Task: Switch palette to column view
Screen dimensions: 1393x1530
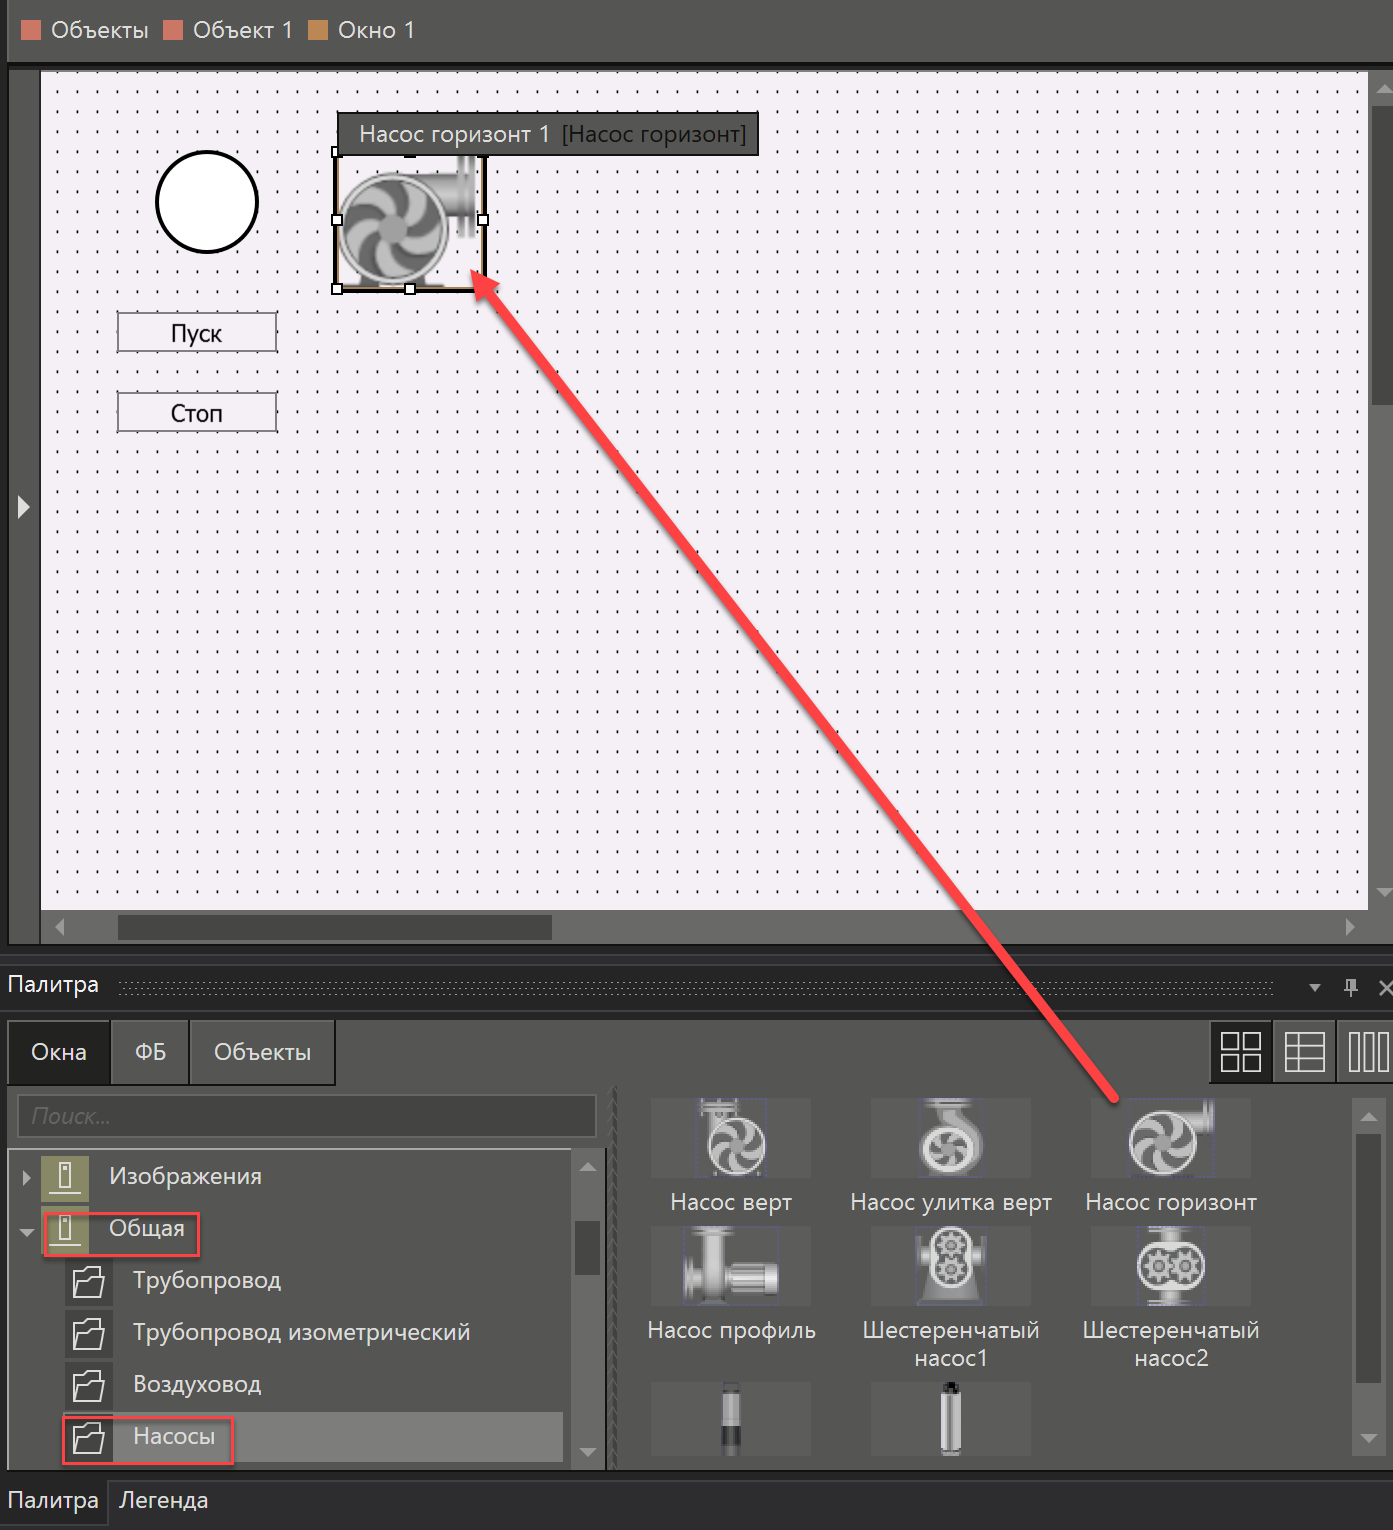Action: pos(1367,1052)
